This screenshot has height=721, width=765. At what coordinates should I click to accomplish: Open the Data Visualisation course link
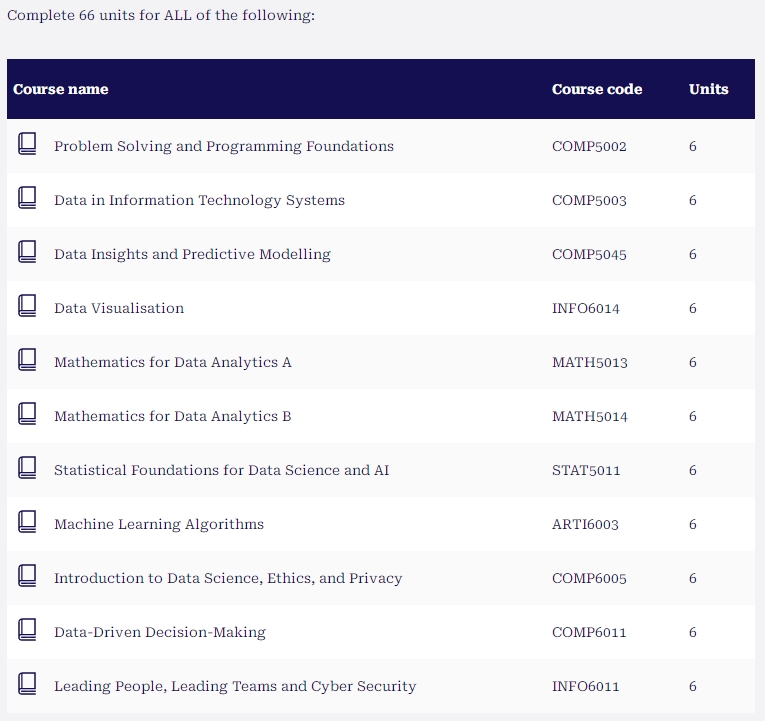[x=119, y=308]
